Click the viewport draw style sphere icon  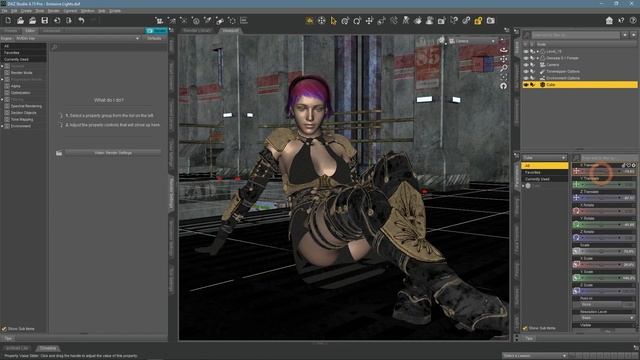[441, 40]
